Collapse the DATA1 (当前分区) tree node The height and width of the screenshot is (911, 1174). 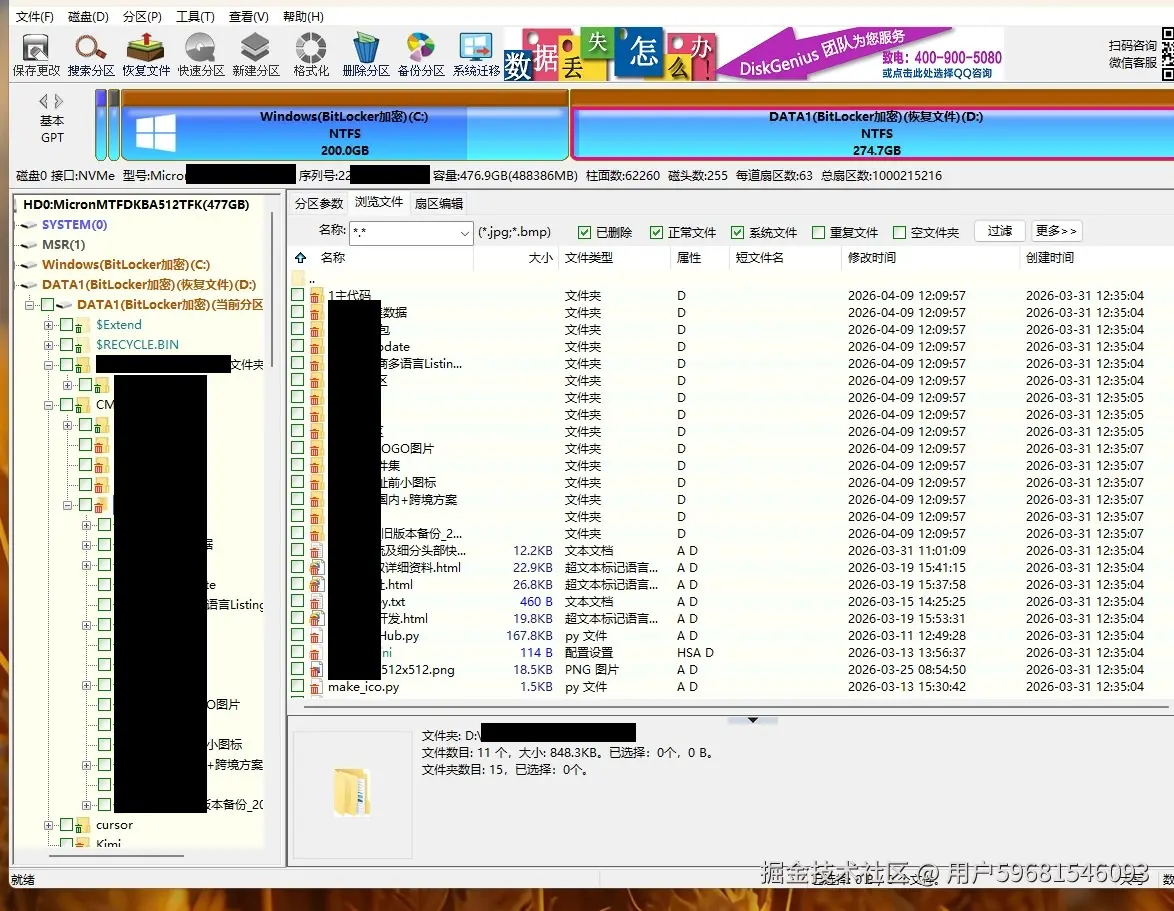click(x=29, y=305)
